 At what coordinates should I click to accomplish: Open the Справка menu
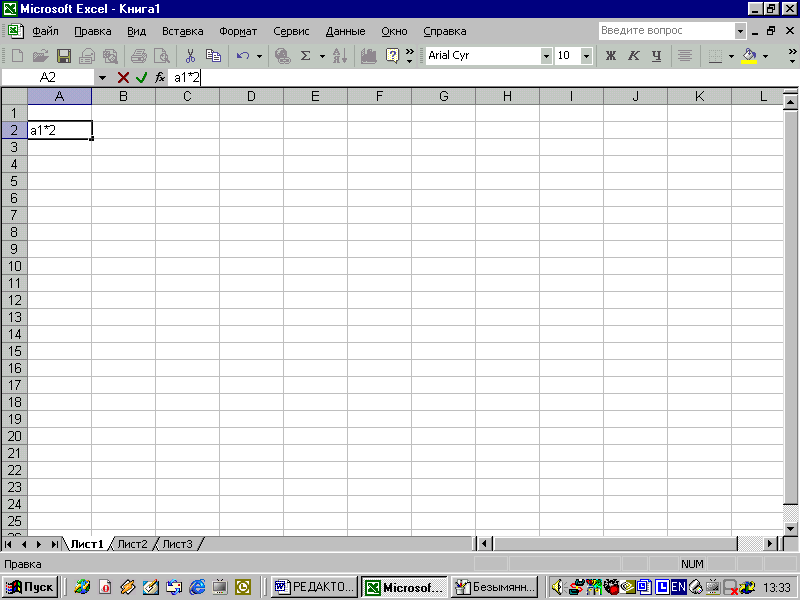pos(445,31)
